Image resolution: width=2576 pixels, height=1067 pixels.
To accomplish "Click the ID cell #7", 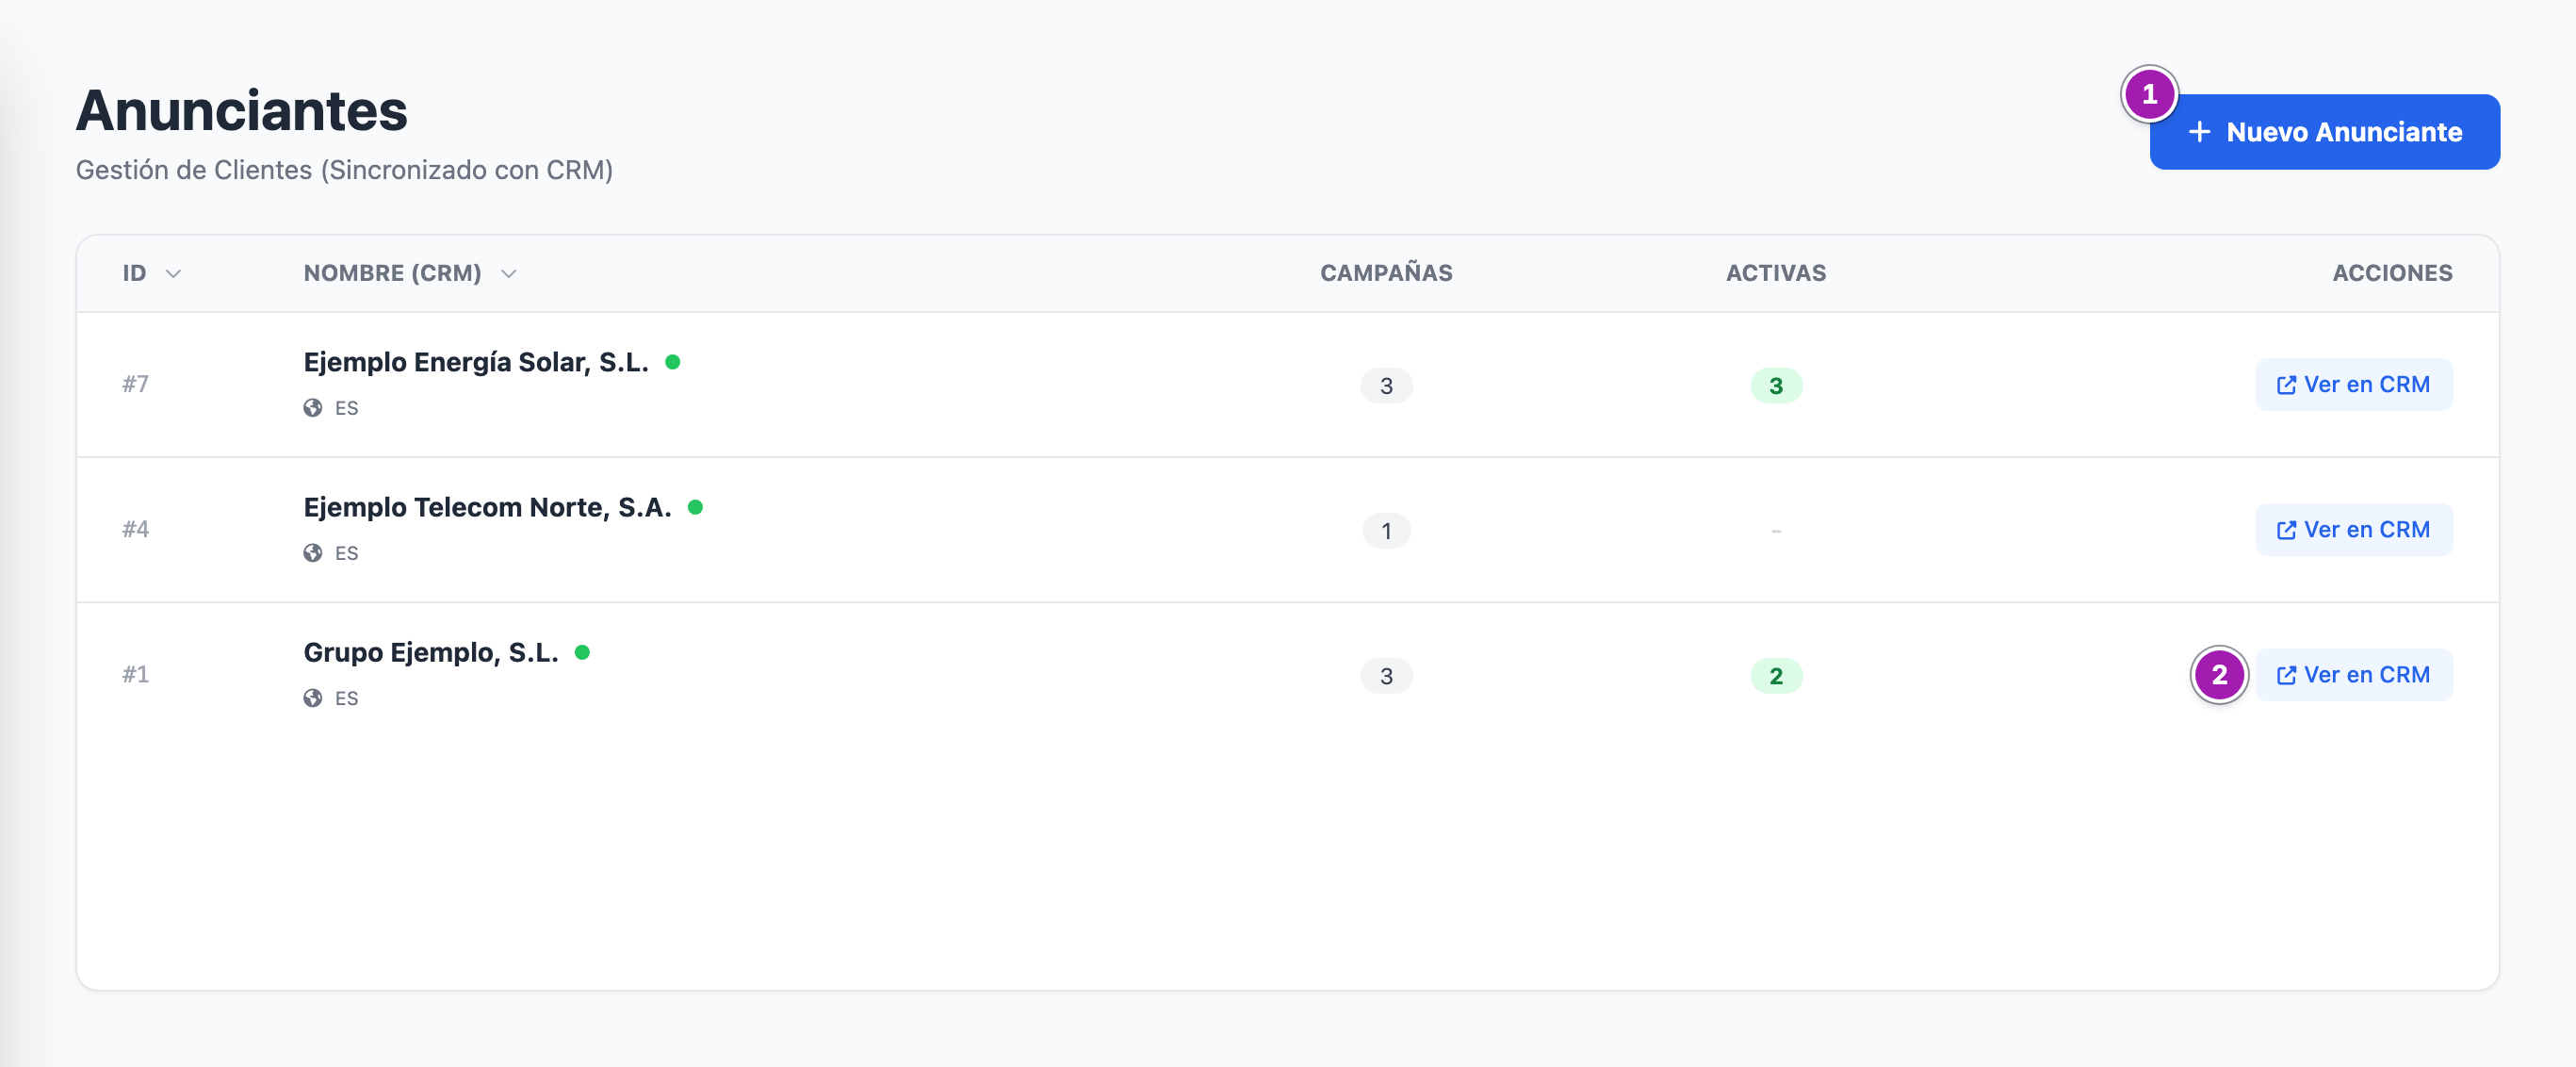I will tap(135, 384).
